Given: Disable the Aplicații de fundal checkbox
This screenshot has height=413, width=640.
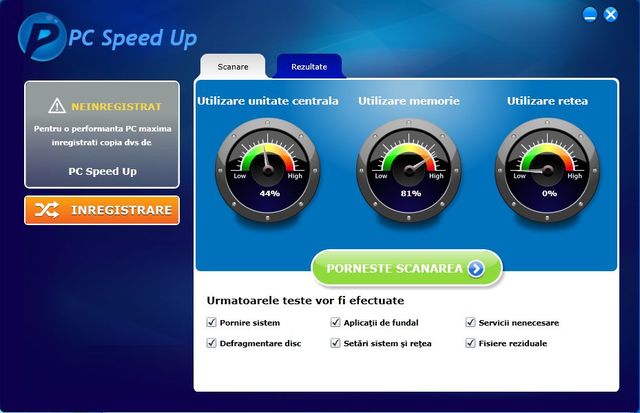Looking at the screenshot, I should pos(335,322).
